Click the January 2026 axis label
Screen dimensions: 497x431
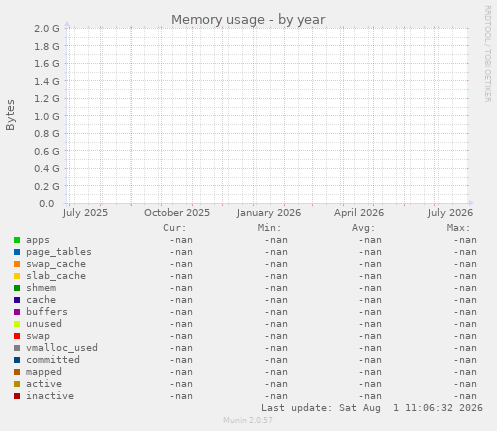click(269, 213)
